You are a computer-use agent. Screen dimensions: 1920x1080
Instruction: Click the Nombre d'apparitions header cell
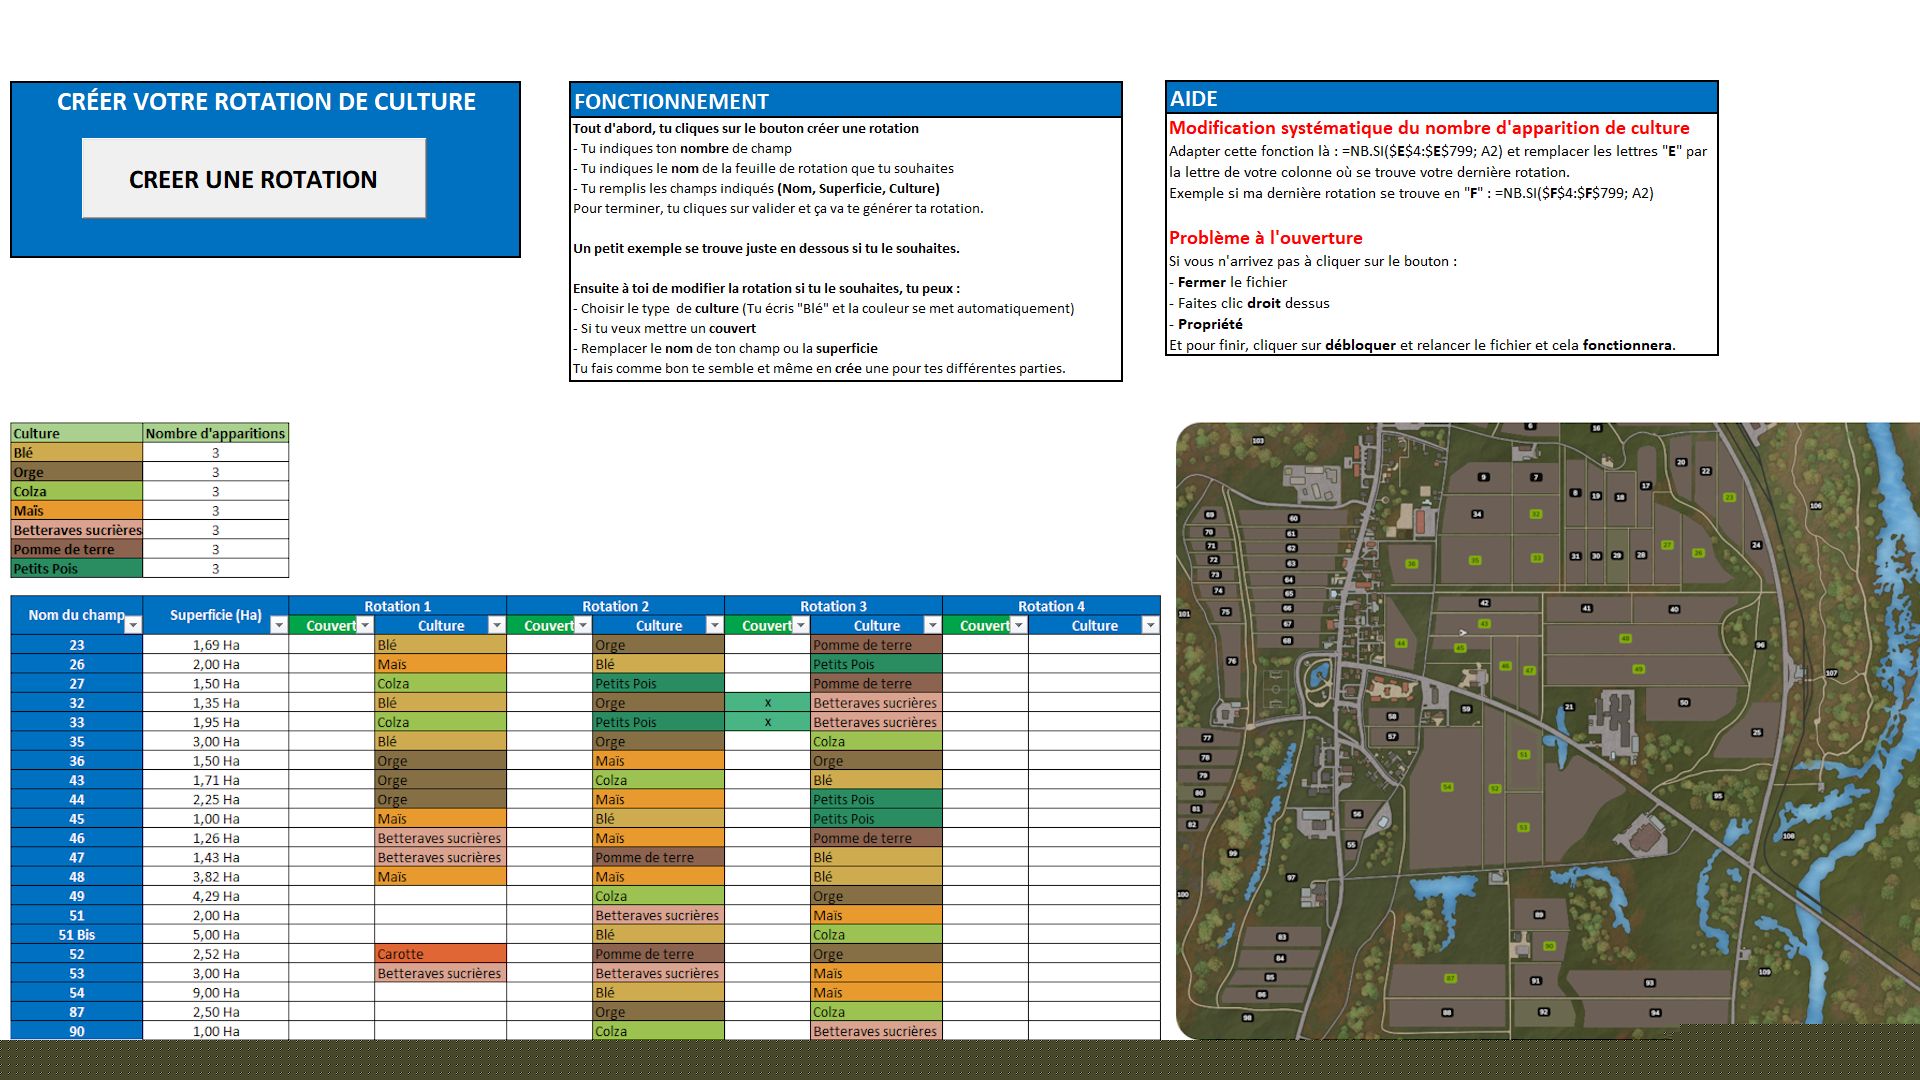pyautogui.click(x=215, y=433)
